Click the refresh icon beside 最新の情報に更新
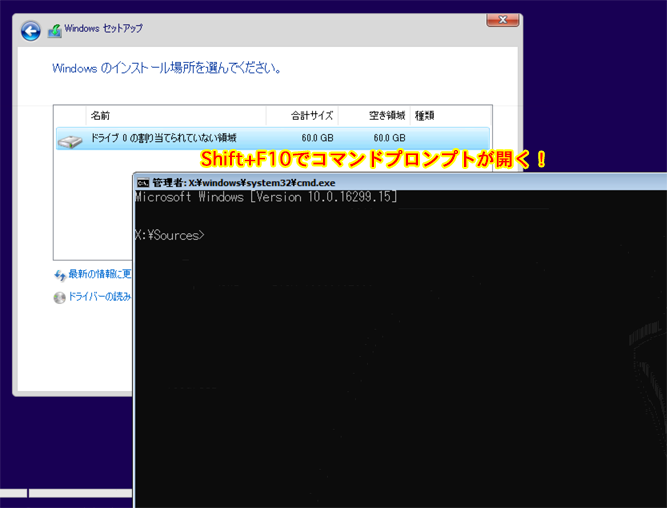 pyautogui.click(x=60, y=274)
